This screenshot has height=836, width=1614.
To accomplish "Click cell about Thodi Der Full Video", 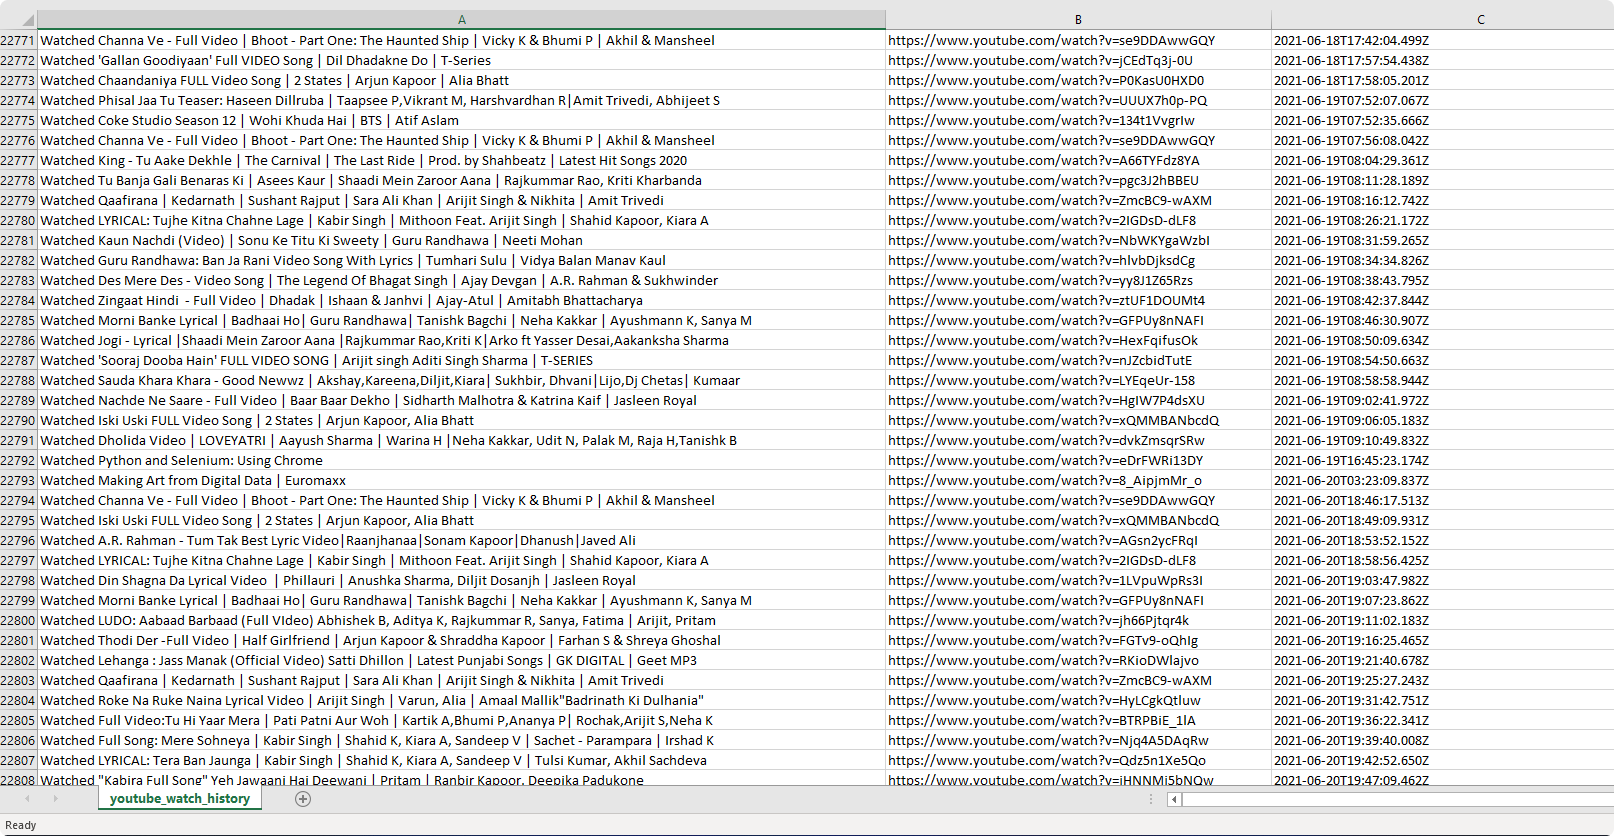I will (461, 640).
